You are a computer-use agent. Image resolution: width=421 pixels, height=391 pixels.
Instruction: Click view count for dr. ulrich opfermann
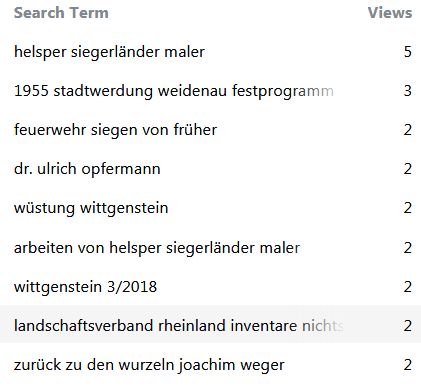(408, 169)
